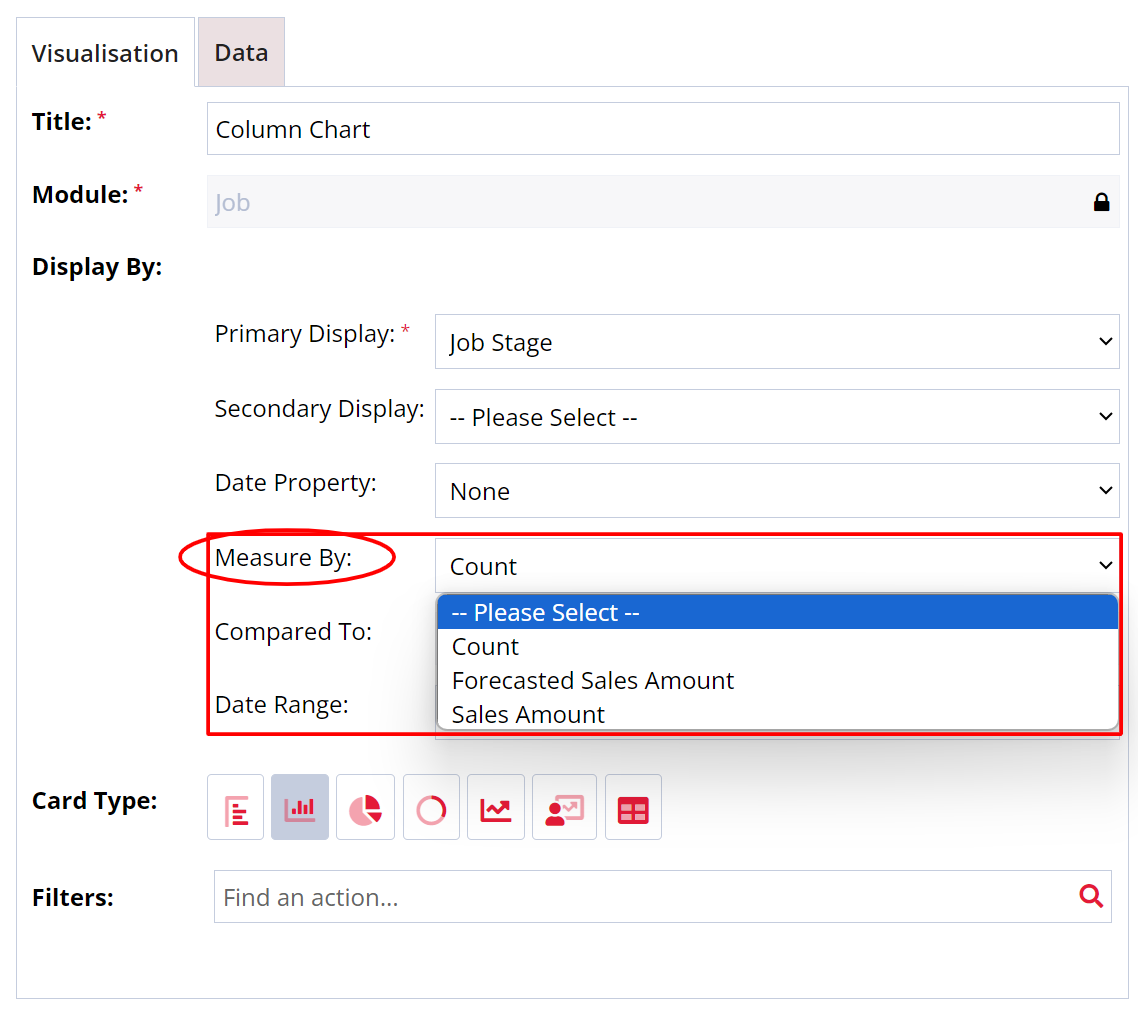
Task: Select Forecasted Sales Amount option
Action: pyautogui.click(x=593, y=681)
